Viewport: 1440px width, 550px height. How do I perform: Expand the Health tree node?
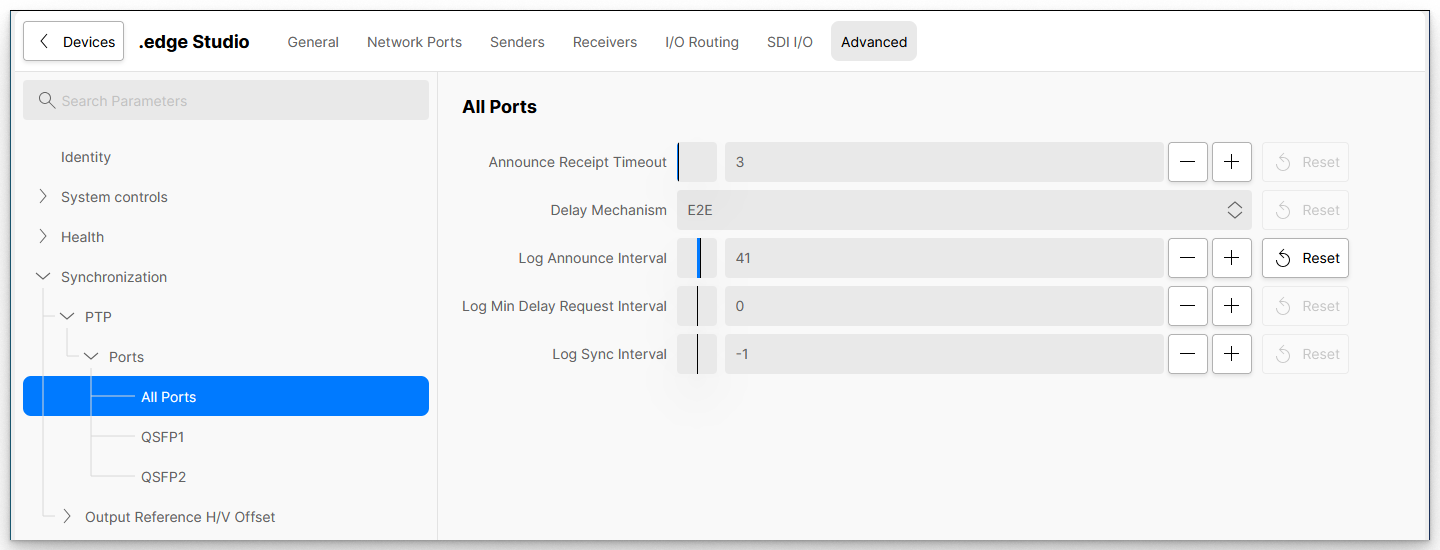[x=43, y=237]
